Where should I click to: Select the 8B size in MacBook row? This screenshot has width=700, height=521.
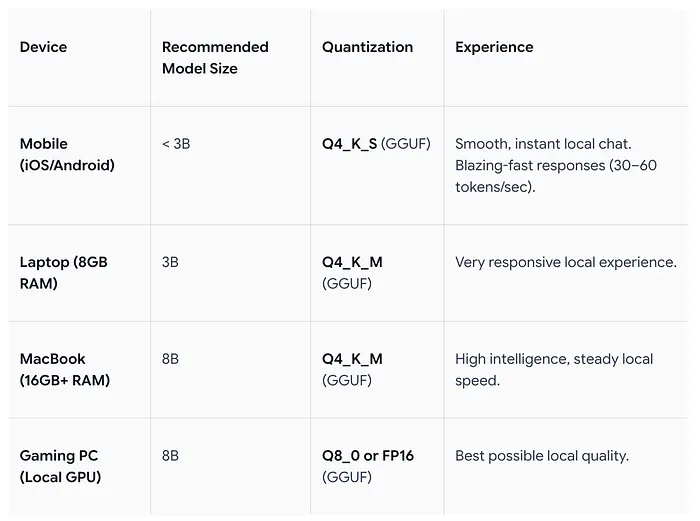170,359
